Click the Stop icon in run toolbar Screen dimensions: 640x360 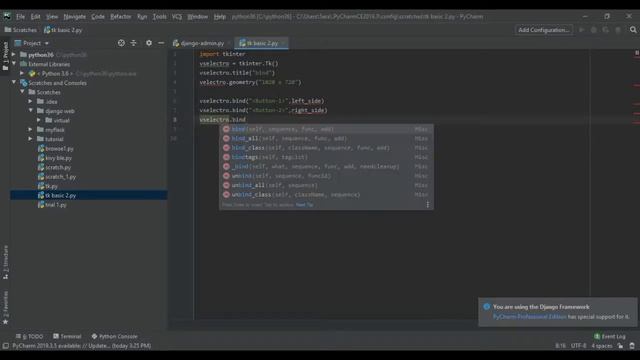pos(618,30)
